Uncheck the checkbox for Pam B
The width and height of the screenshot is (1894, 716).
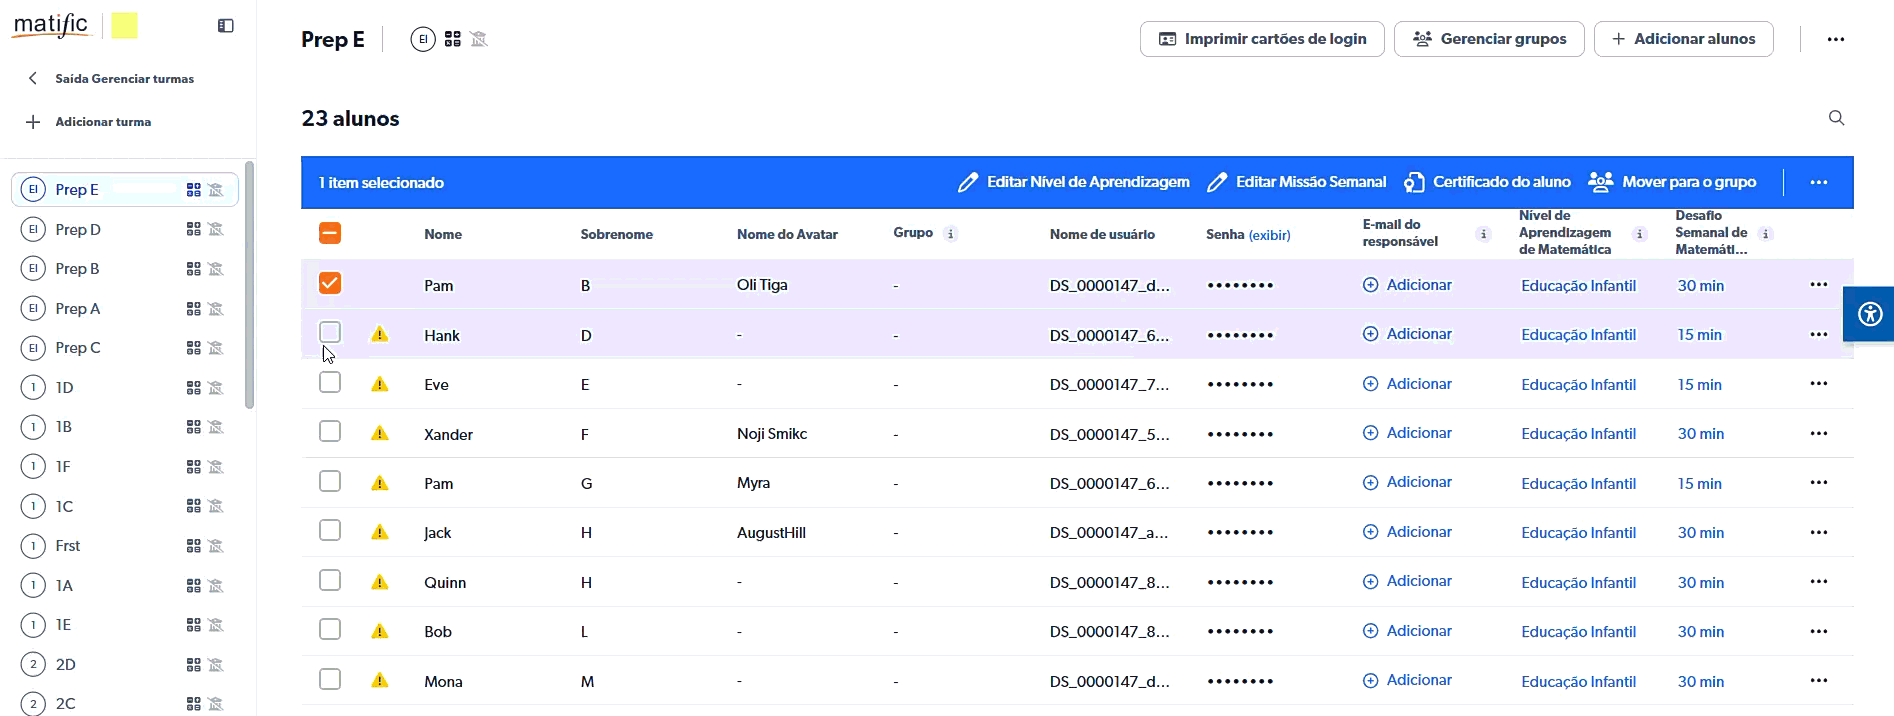[x=330, y=284]
